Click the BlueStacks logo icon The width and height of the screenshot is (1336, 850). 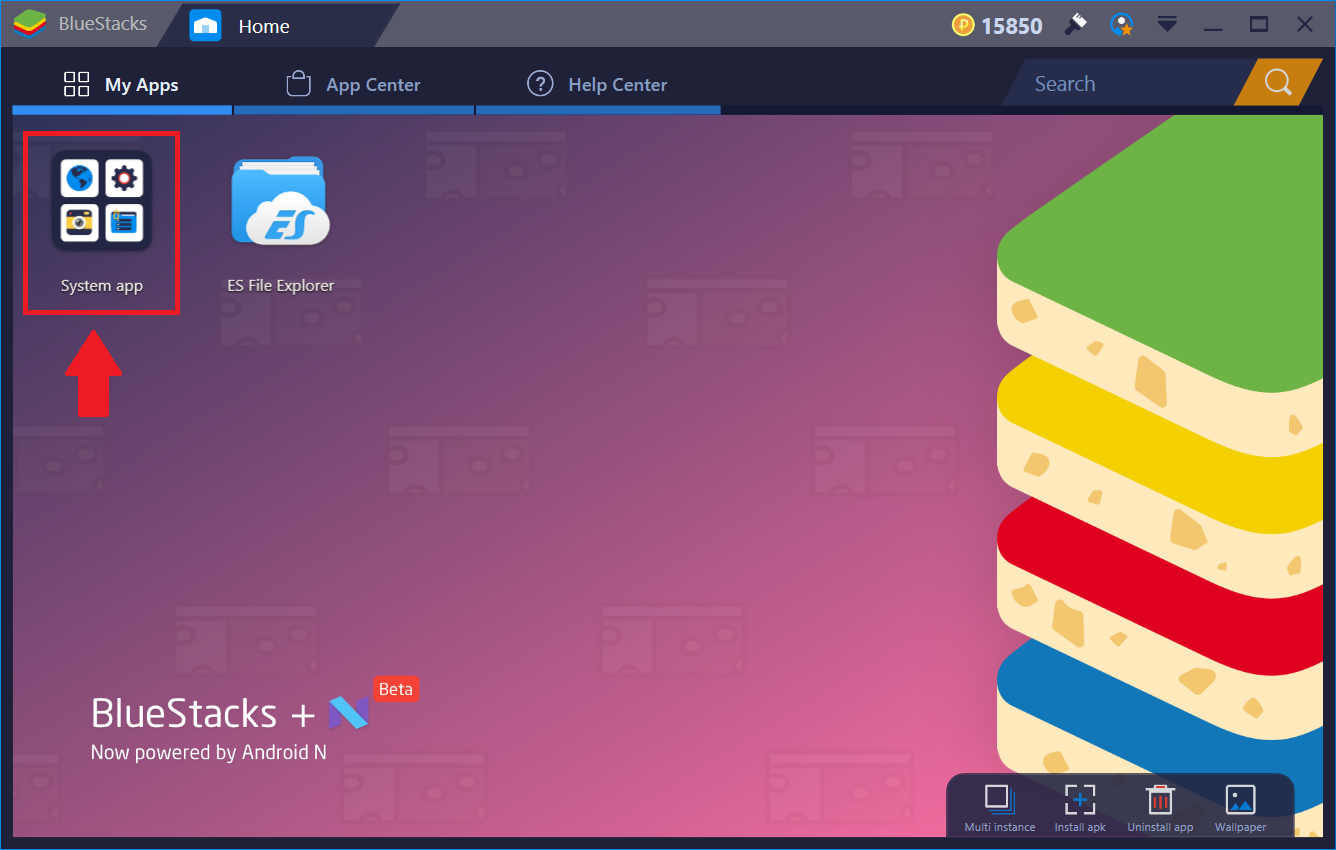click(x=29, y=24)
